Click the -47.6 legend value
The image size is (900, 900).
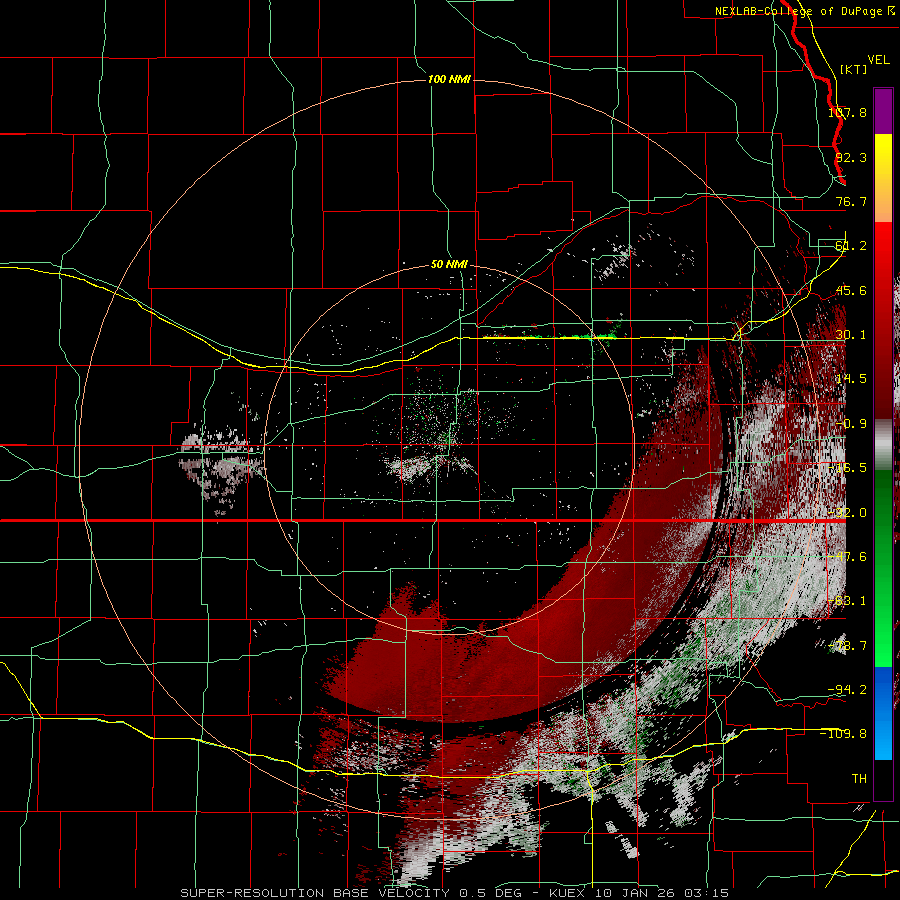[x=847, y=557]
